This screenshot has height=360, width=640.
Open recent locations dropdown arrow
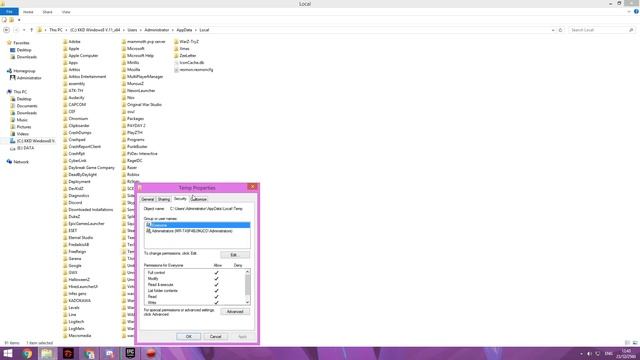pyautogui.click(x=24, y=30)
